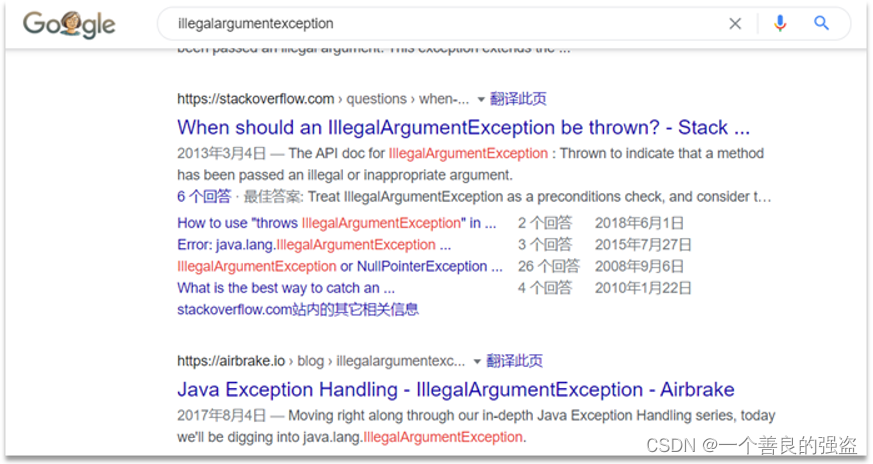Screen dimensions: 873x464
Task: Click the 2017年8月4日 snippet date
Action: (x=222, y=415)
